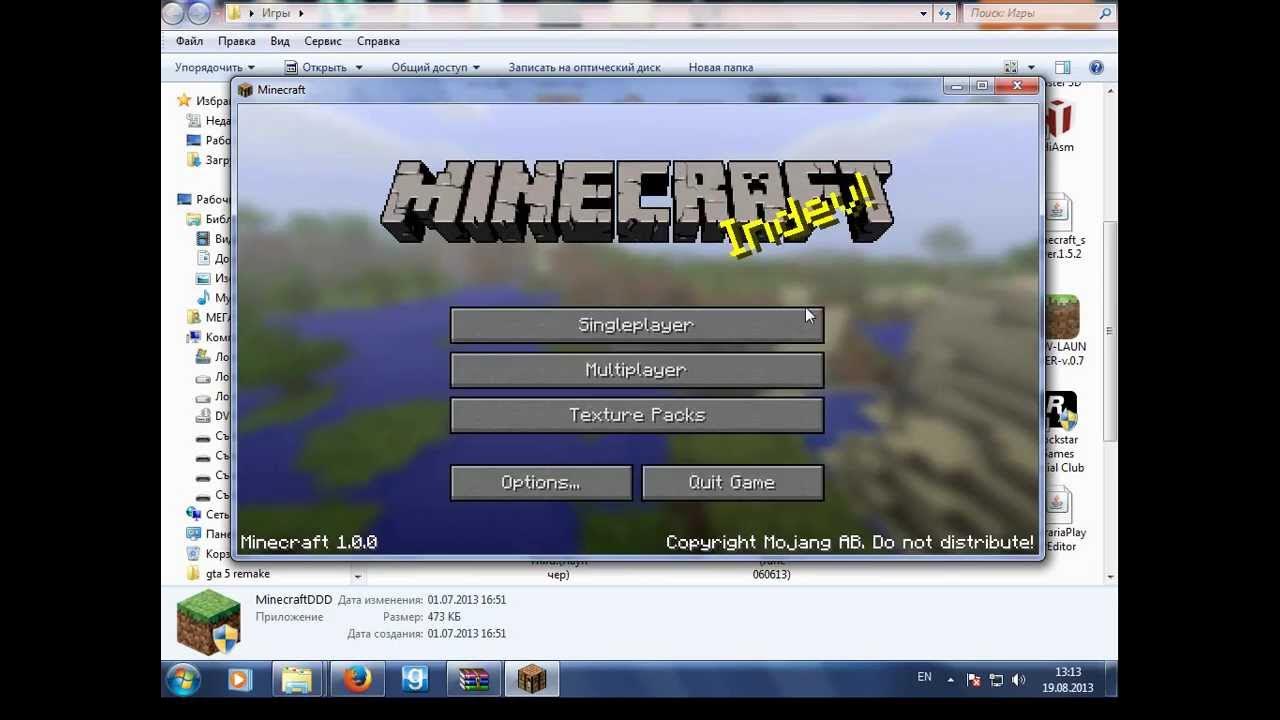Go back with Explorer's back arrow
Viewport: 1280px width, 720px height.
(174, 13)
